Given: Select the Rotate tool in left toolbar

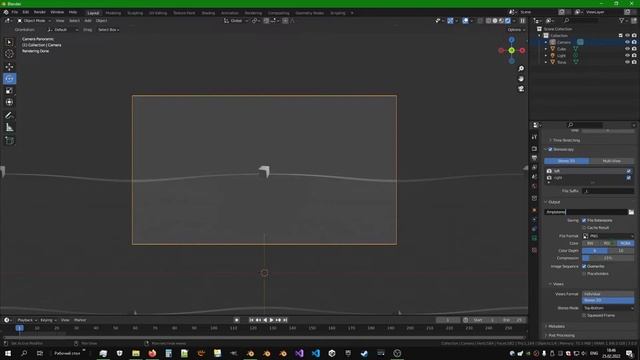Looking at the screenshot, I should click(9, 78).
